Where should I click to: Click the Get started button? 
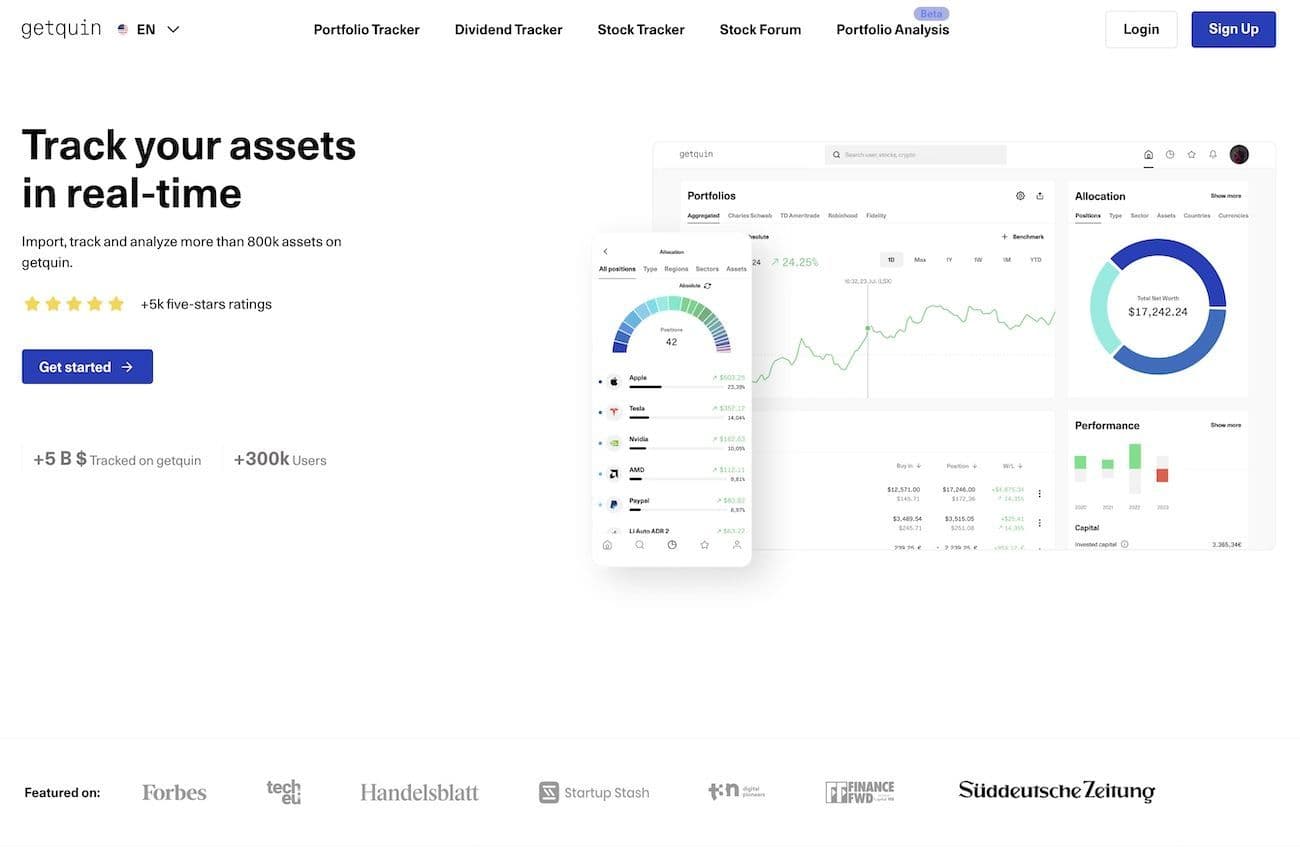point(87,367)
